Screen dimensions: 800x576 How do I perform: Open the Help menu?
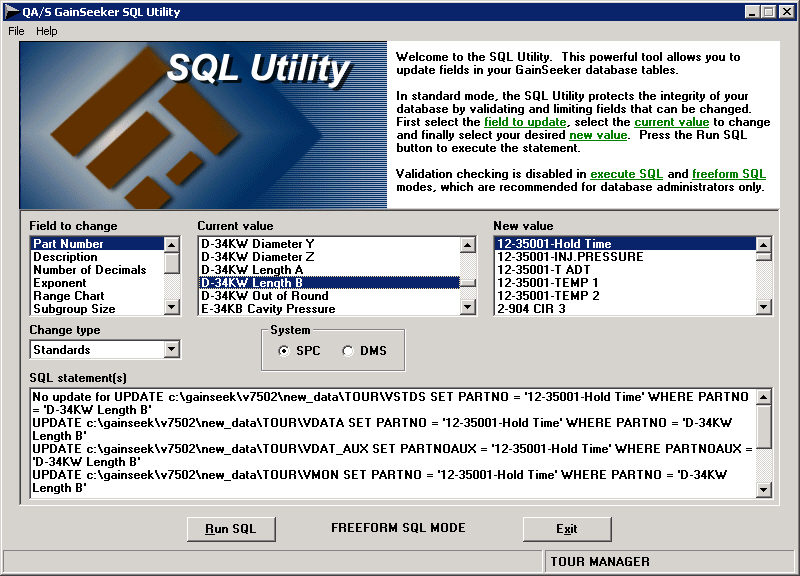coord(47,31)
